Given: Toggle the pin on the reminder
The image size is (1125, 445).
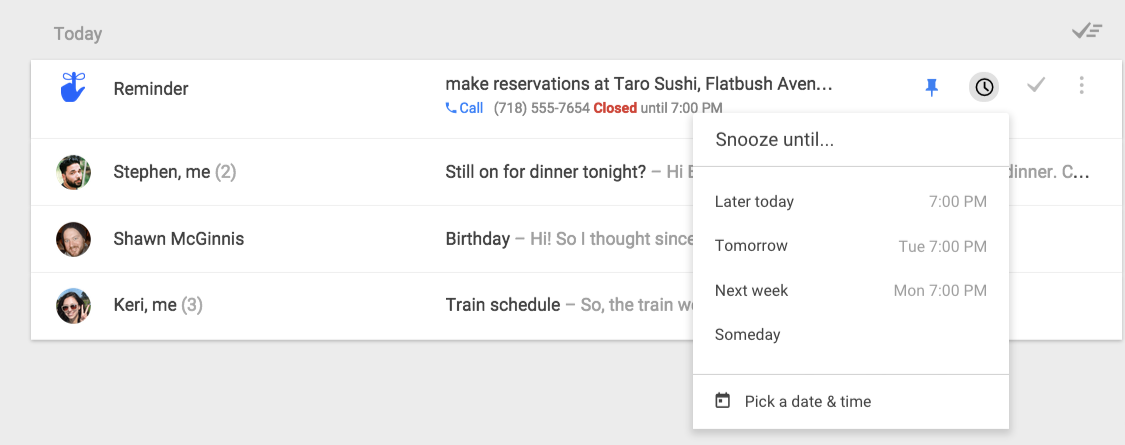Looking at the screenshot, I should (932, 88).
